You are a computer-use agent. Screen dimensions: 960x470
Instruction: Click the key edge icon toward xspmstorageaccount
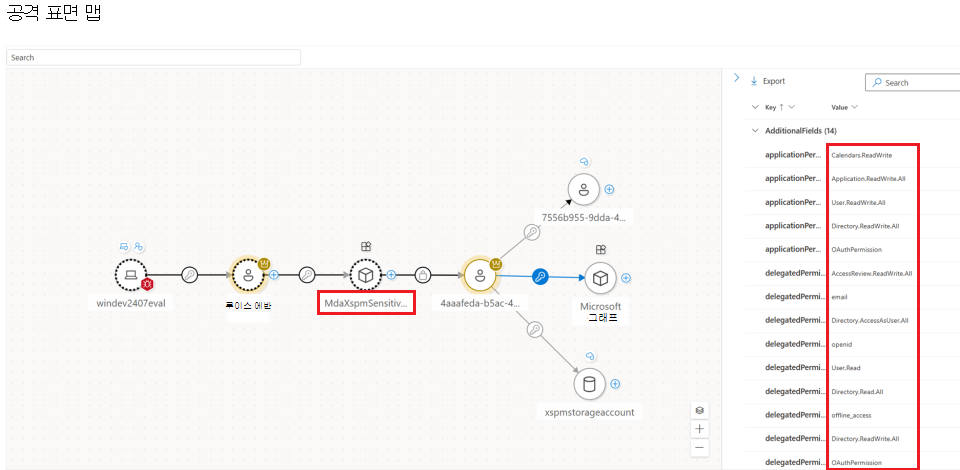(535, 330)
